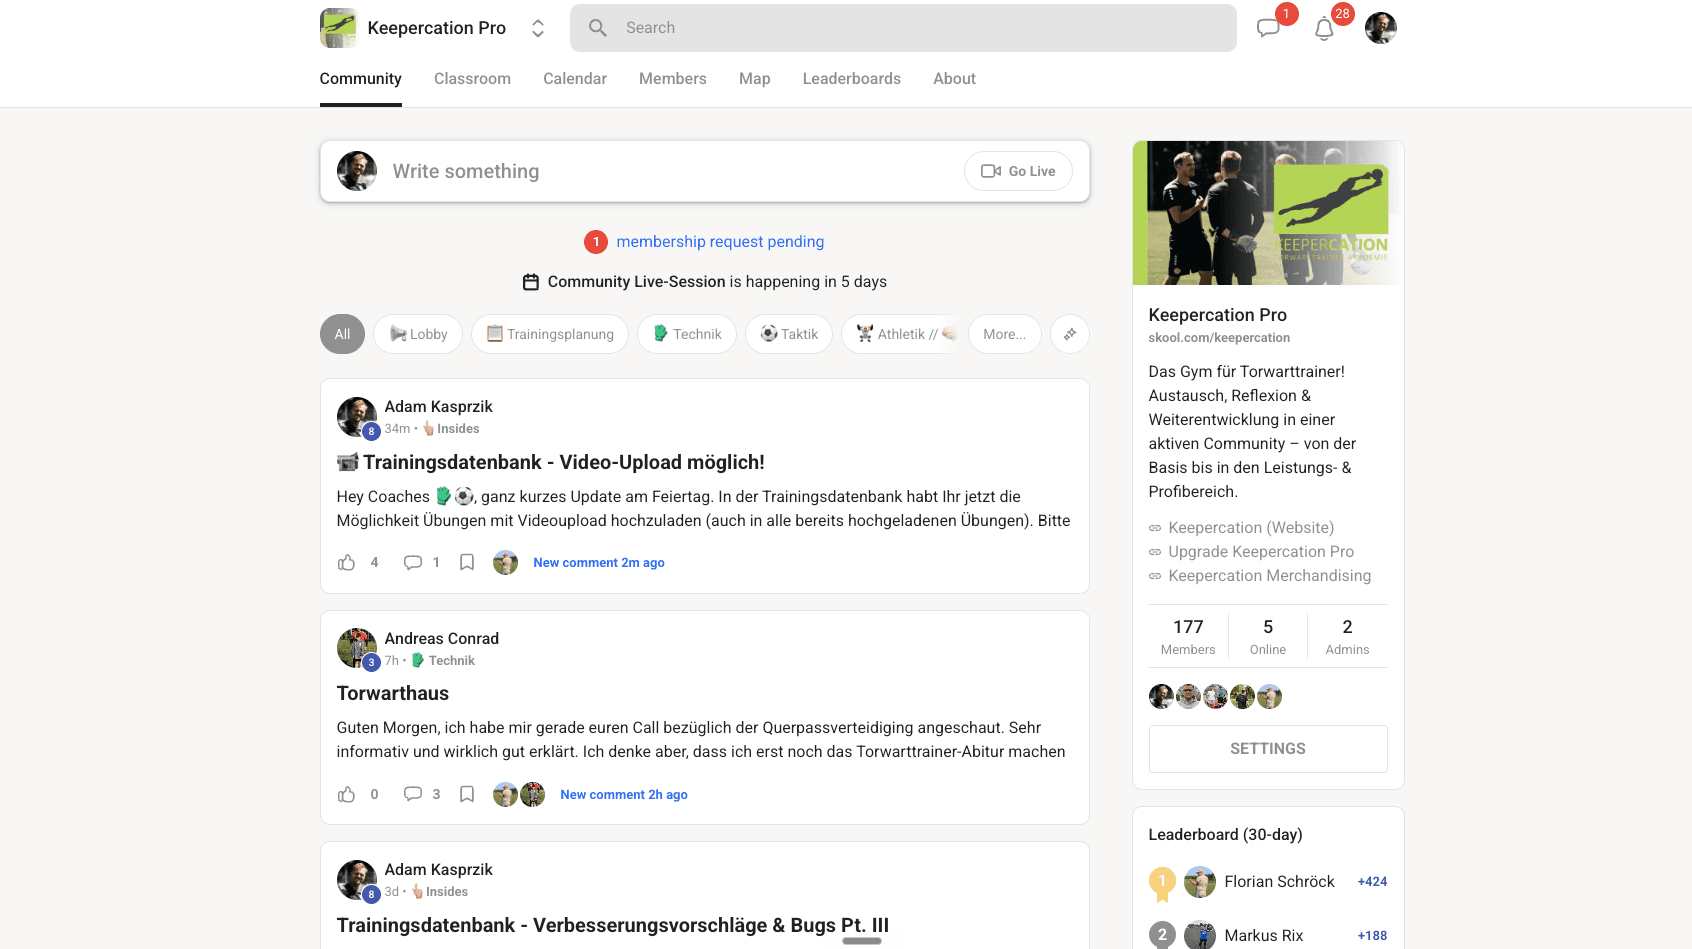Image resolution: width=1692 pixels, height=949 pixels.
Task: Open Markus Rix leaderboard entry
Action: tap(1268, 936)
